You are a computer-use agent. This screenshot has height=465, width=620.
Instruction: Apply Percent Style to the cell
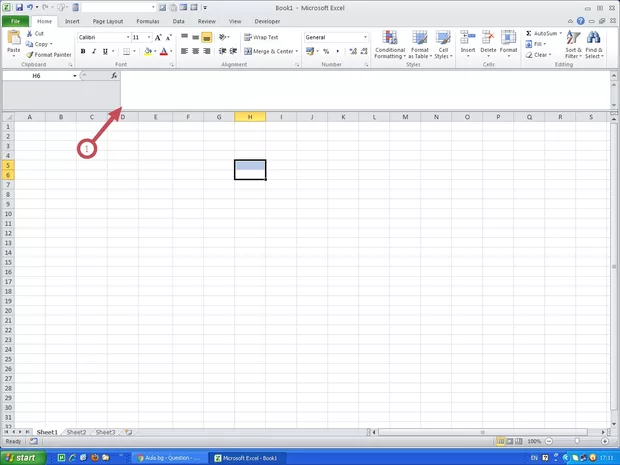[326, 51]
